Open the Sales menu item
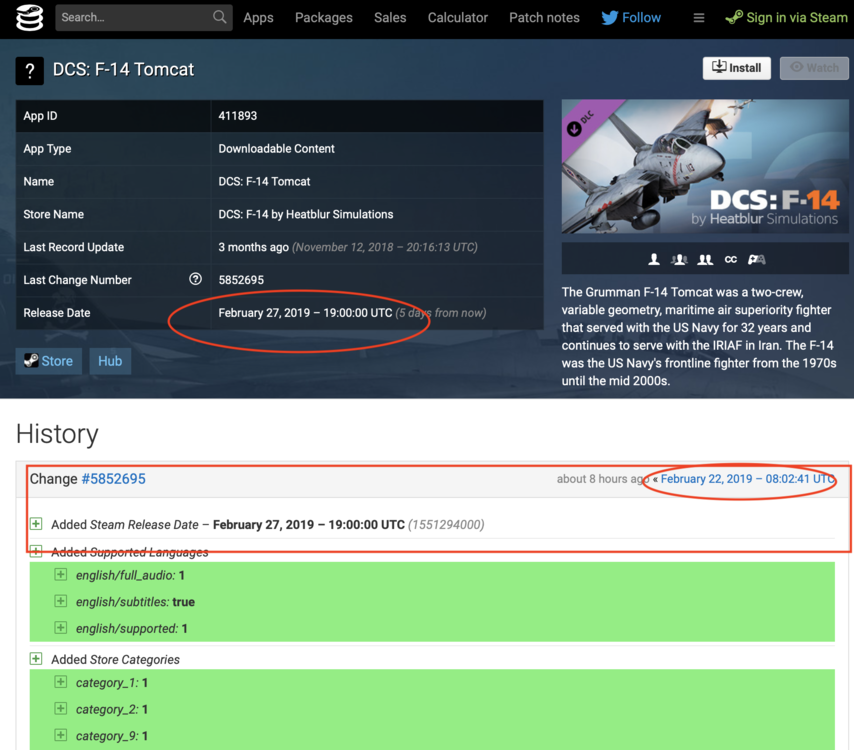The height and width of the screenshot is (750, 854). click(390, 18)
